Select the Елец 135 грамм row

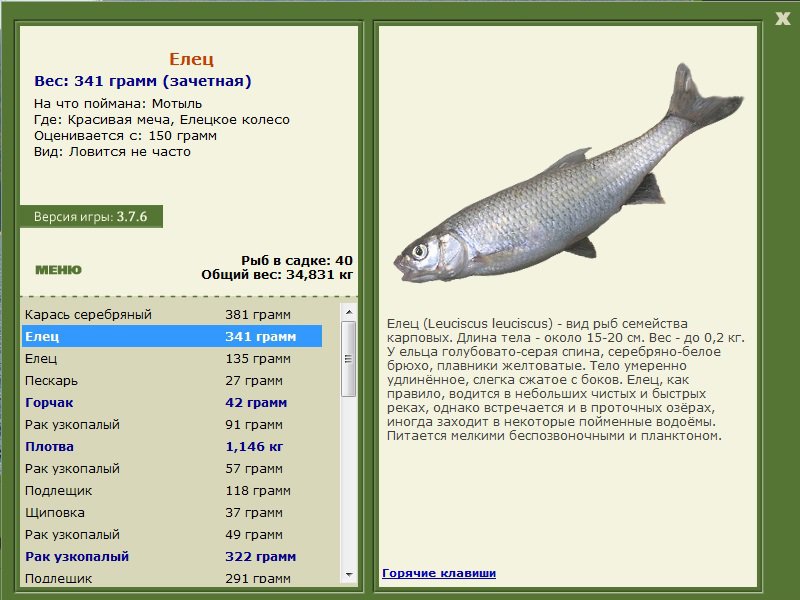click(x=172, y=358)
